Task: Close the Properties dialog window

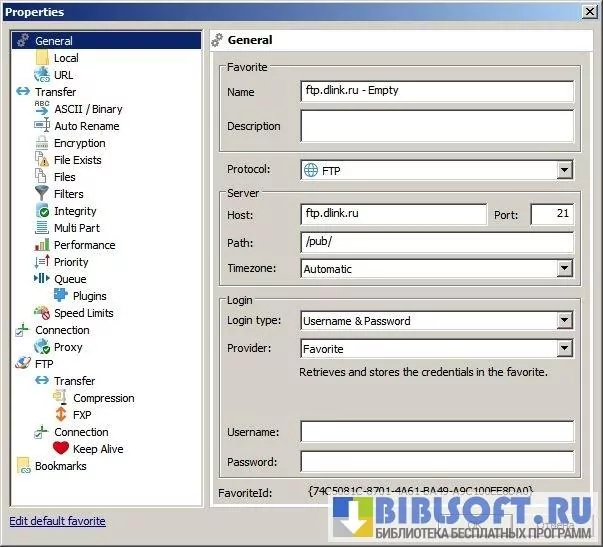Action: point(590,12)
